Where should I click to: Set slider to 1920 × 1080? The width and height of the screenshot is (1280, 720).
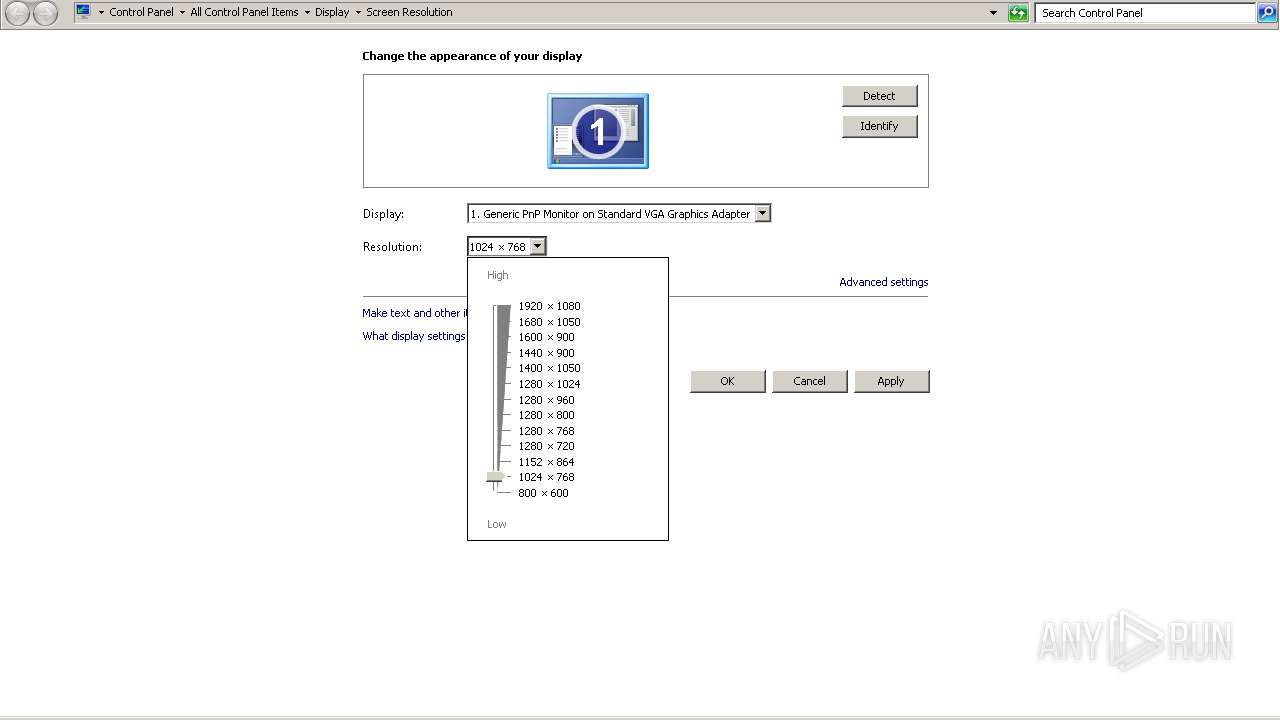pyautogui.click(x=549, y=306)
